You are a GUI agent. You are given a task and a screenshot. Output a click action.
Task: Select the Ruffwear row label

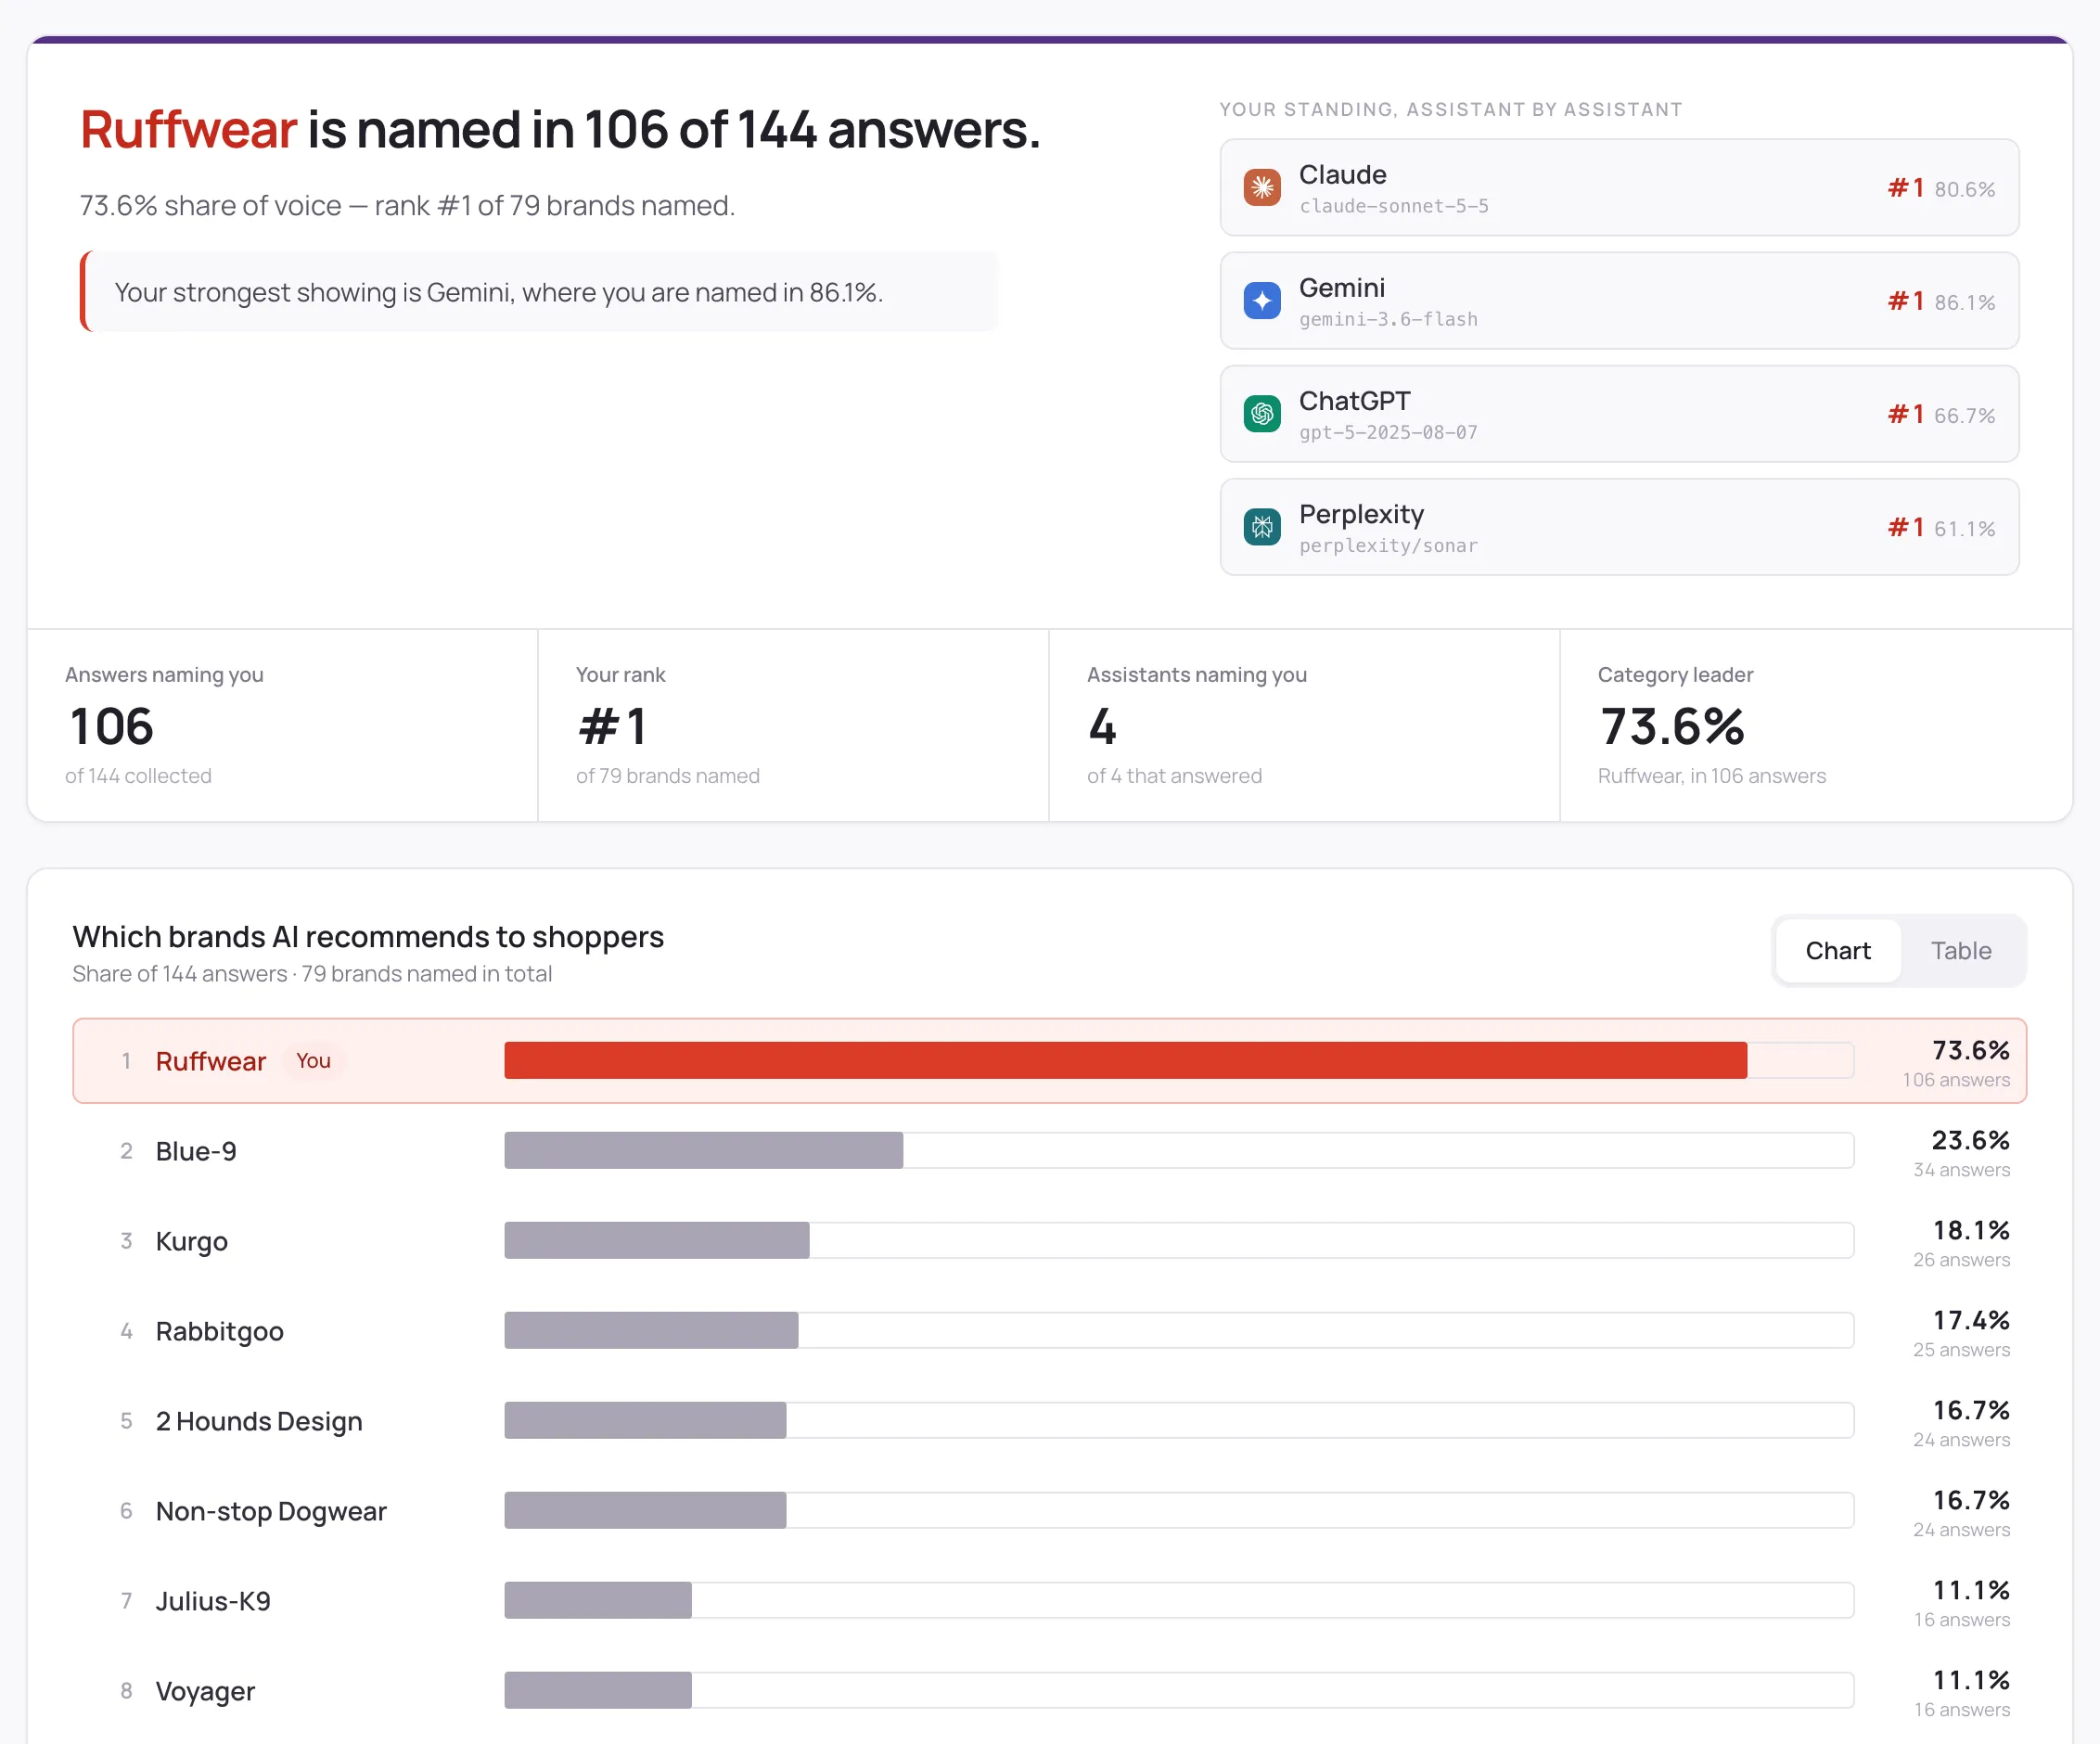(211, 1061)
